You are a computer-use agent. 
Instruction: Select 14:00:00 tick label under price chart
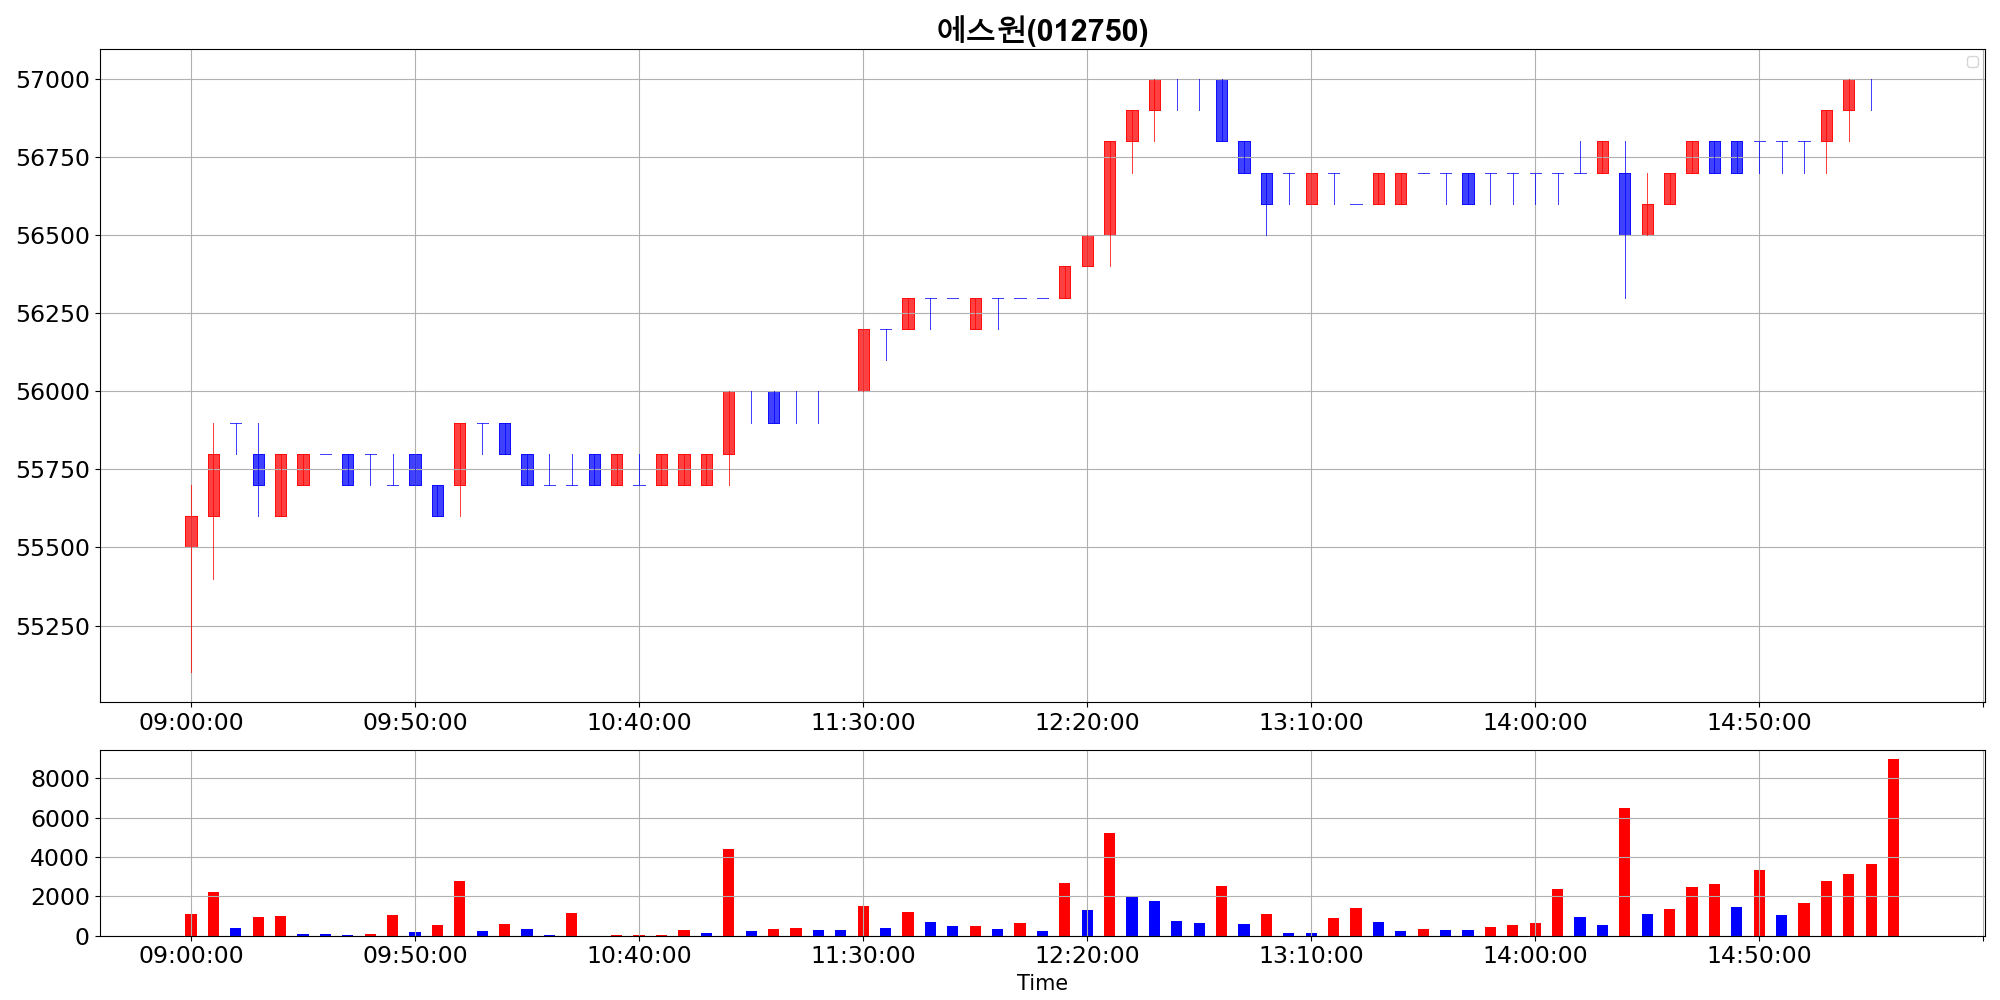(1535, 722)
